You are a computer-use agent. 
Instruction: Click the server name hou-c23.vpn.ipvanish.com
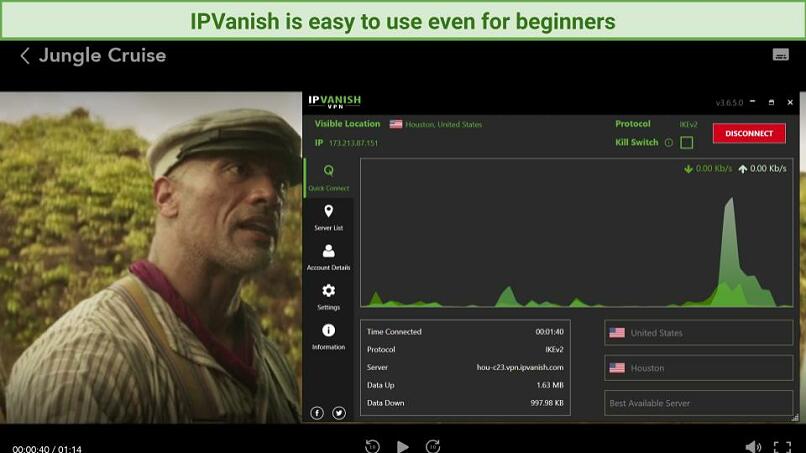coord(520,367)
